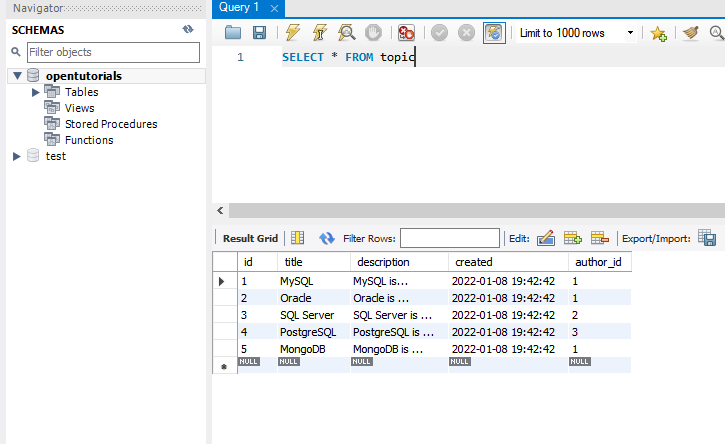This screenshot has width=725, height=444.
Task: Stop query execution hand icon
Action: pos(373,33)
